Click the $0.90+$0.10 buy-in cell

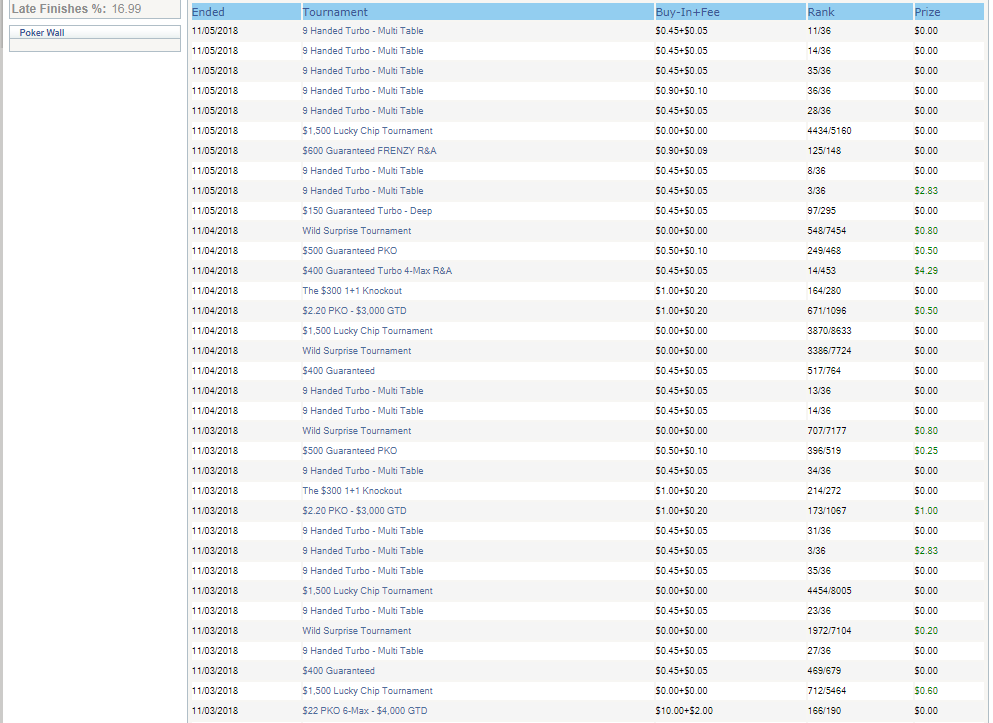681,91
